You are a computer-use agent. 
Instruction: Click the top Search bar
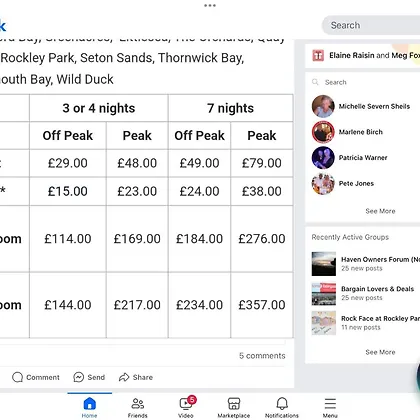[x=371, y=25]
